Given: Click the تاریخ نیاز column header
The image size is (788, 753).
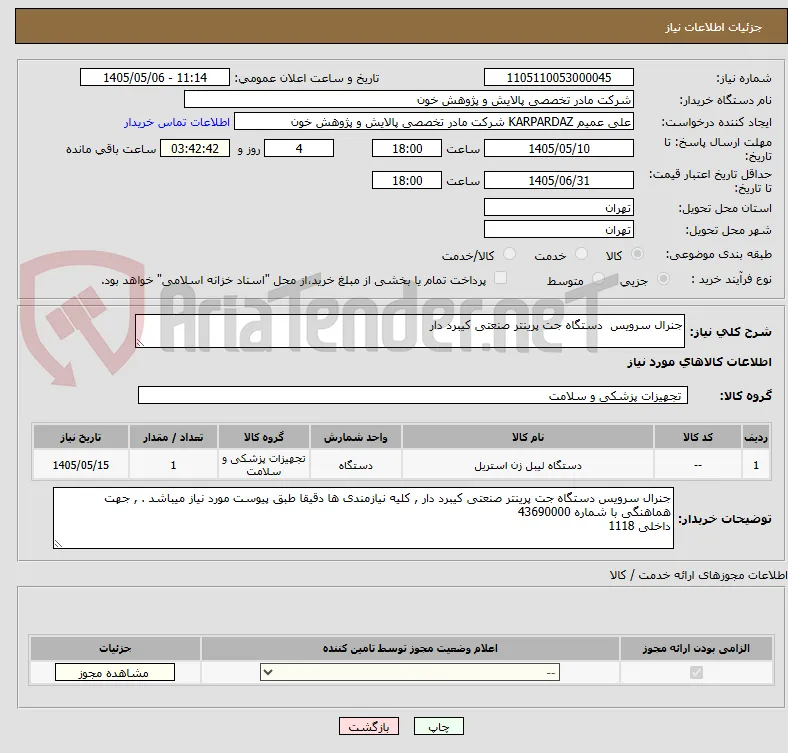Looking at the screenshot, I should coord(80,437).
